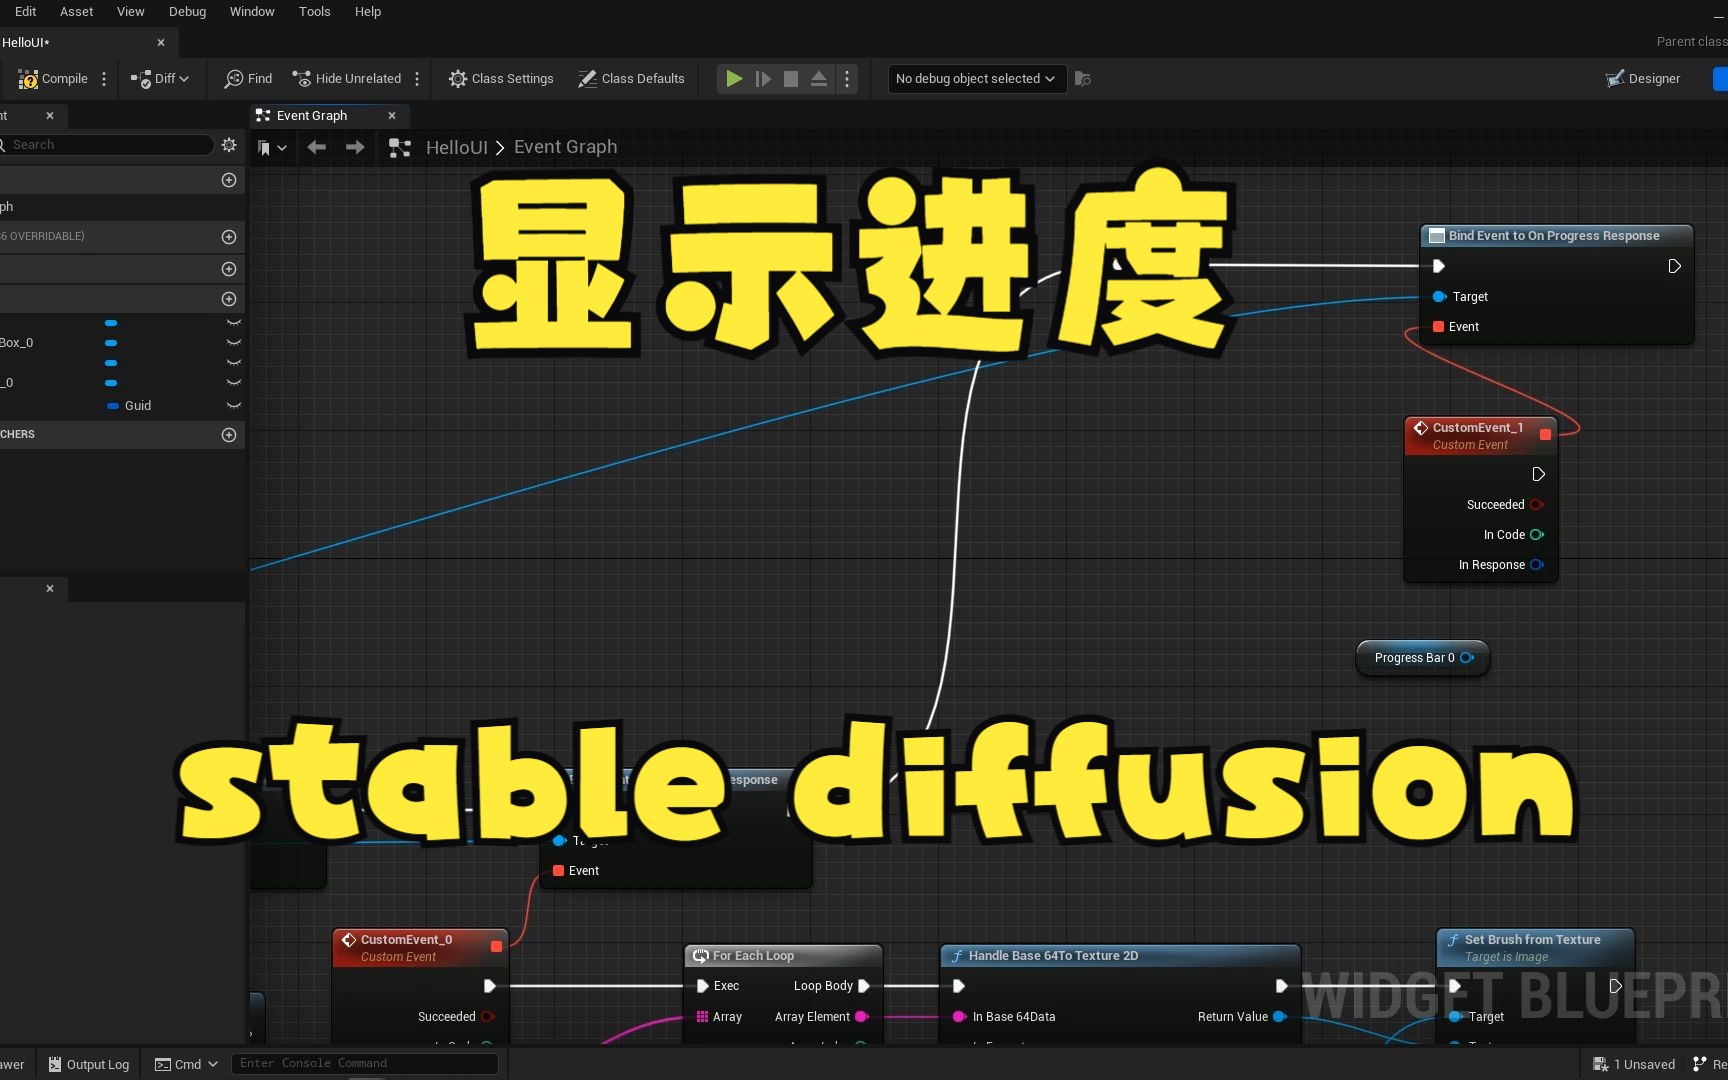Select Handle Base 64To Texture 2D node
This screenshot has width=1728, height=1080.
tap(1120, 956)
